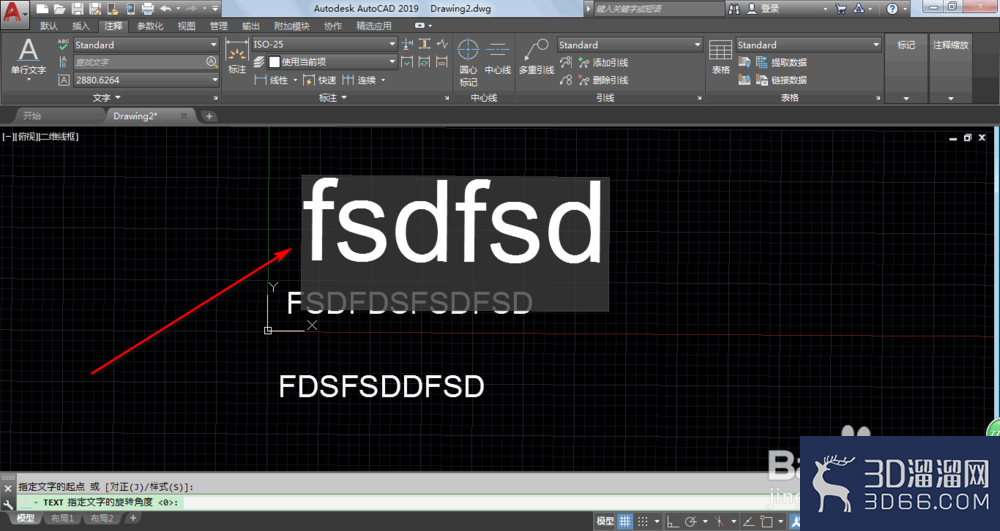Switch to the 输出 ribbon tab

[251, 26]
